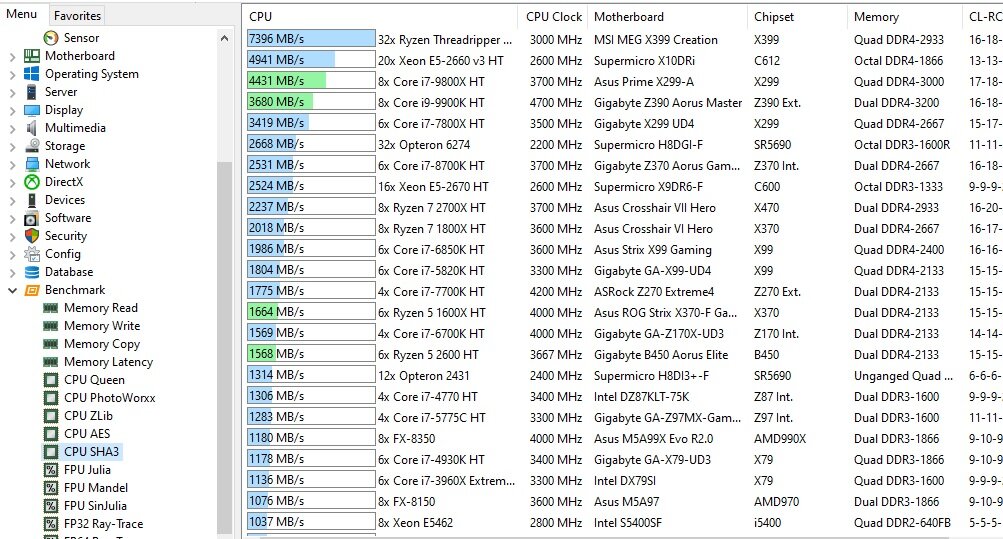Click the MSI MEG X399 Creation cell
This screenshot has height=539, width=1003.
tap(656, 40)
